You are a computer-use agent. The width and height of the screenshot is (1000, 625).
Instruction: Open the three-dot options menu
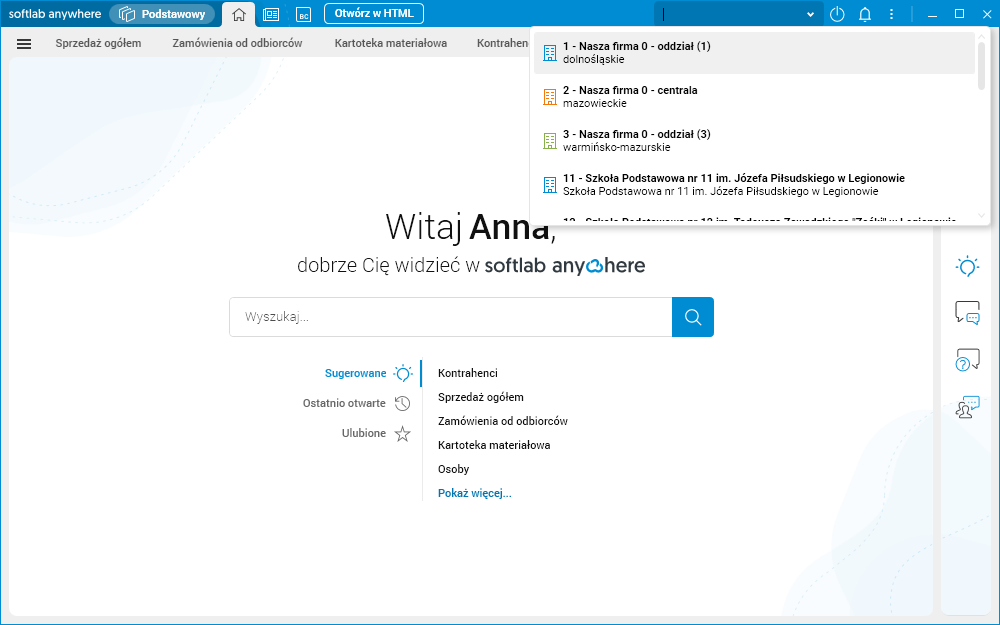coord(891,14)
